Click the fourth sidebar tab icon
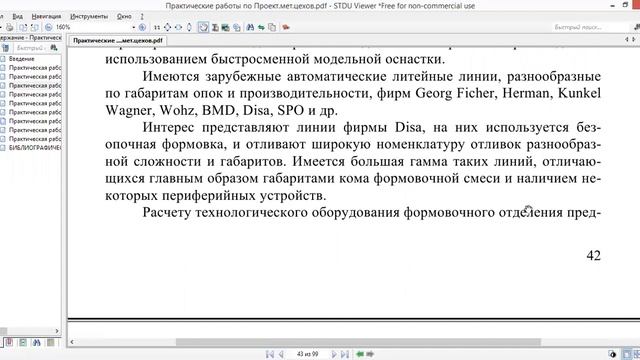Image resolution: width=640 pixels, height=360 pixels. [x=51, y=342]
